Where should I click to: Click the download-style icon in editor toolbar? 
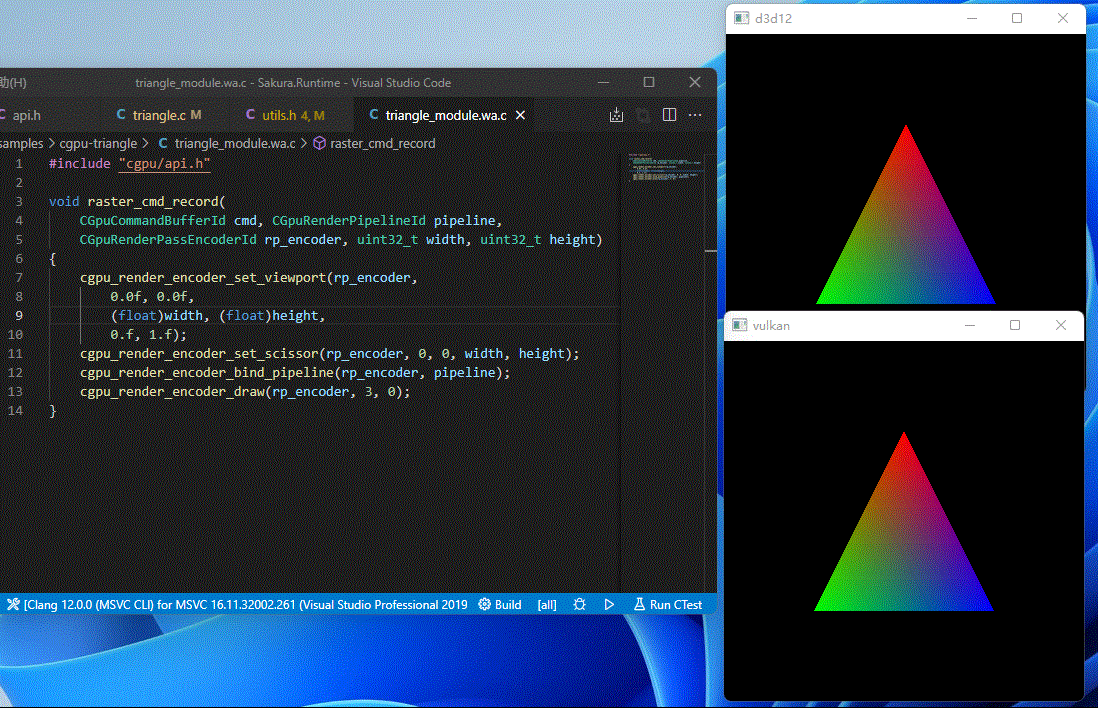617,115
